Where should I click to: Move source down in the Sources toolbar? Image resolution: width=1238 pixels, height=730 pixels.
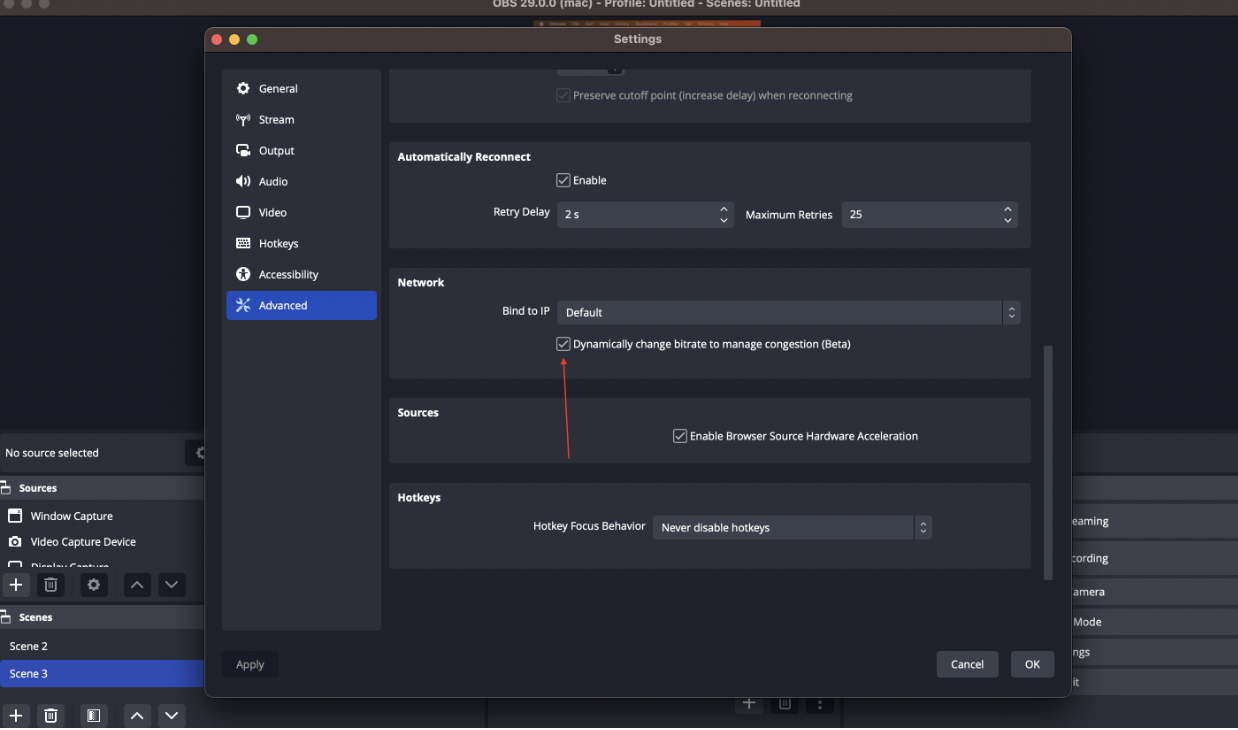[x=172, y=585]
